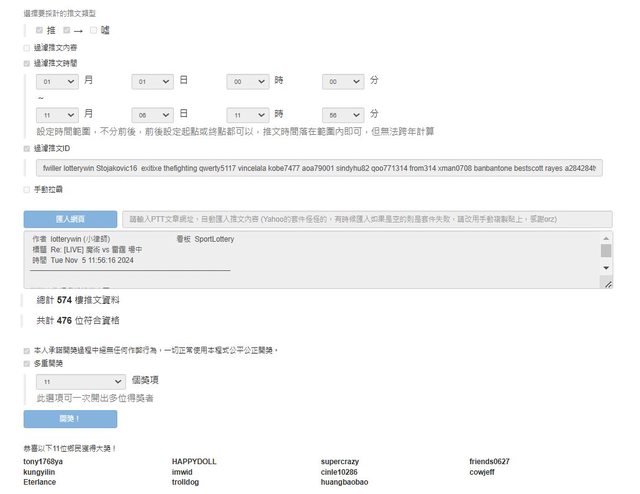
Task: Check the 本人承諾 fairness pledge checkbox
Action: point(27,350)
